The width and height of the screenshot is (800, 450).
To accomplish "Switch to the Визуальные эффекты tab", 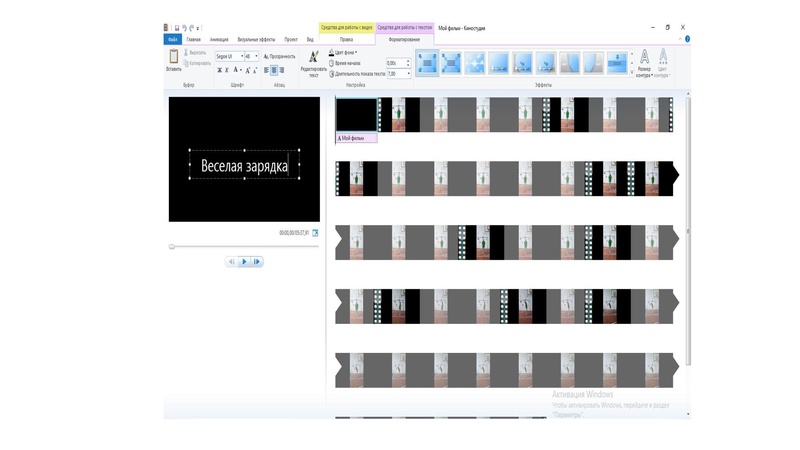I will (254, 40).
